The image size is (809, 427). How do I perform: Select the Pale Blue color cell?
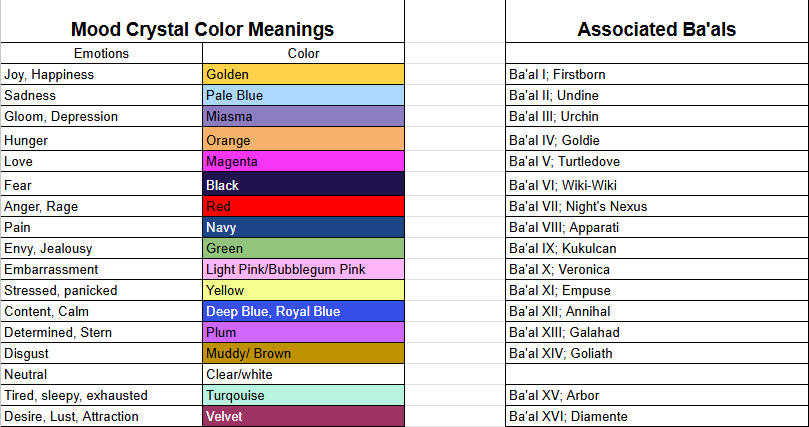[303, 95]
